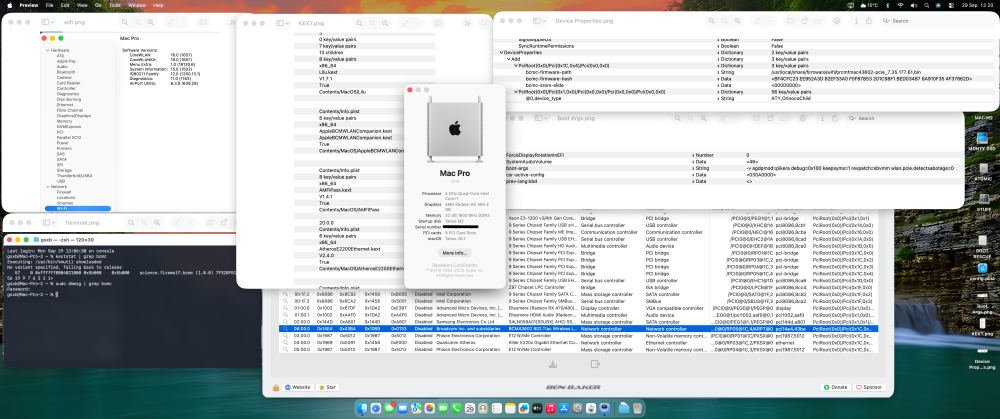Click the boot-args row in Boot Args.png

pos(733,168)
